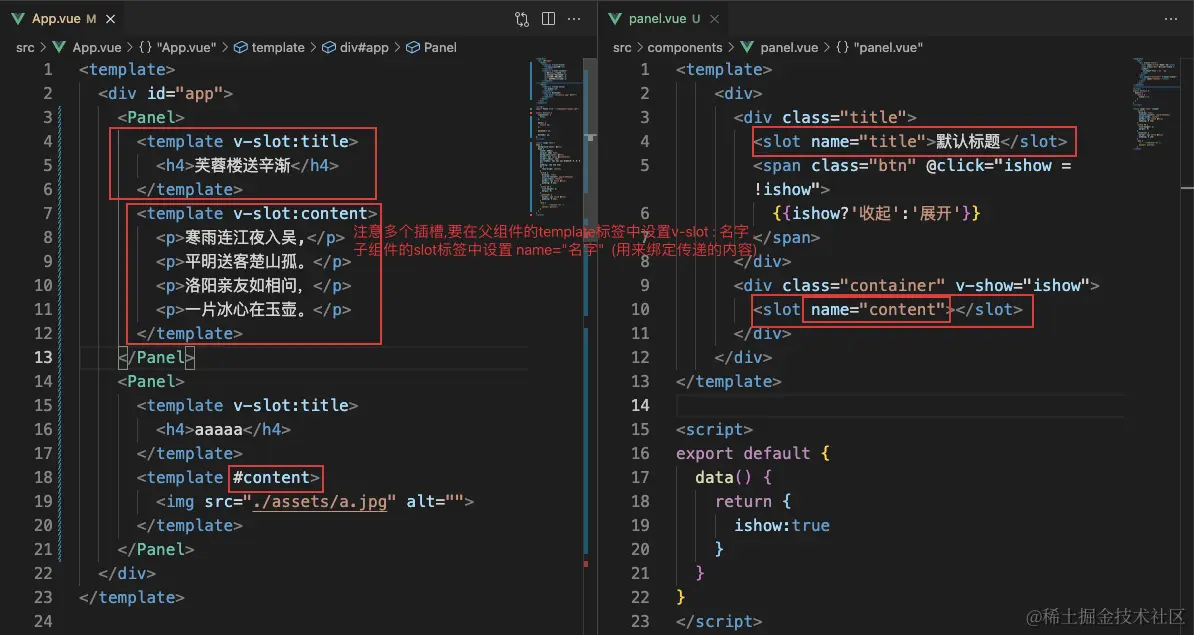Select the panel.vue file breadcrumb

(789, 47)
